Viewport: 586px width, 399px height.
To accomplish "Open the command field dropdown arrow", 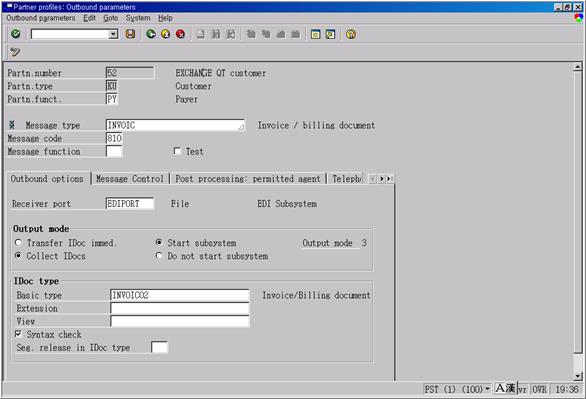I will pos(113,34).
